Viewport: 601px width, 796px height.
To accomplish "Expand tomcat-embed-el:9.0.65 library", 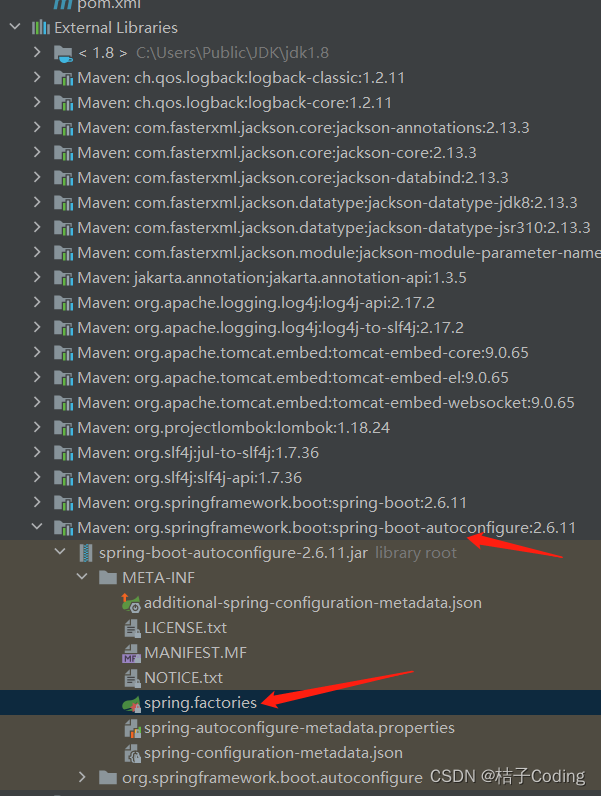I will pos(37,377).
